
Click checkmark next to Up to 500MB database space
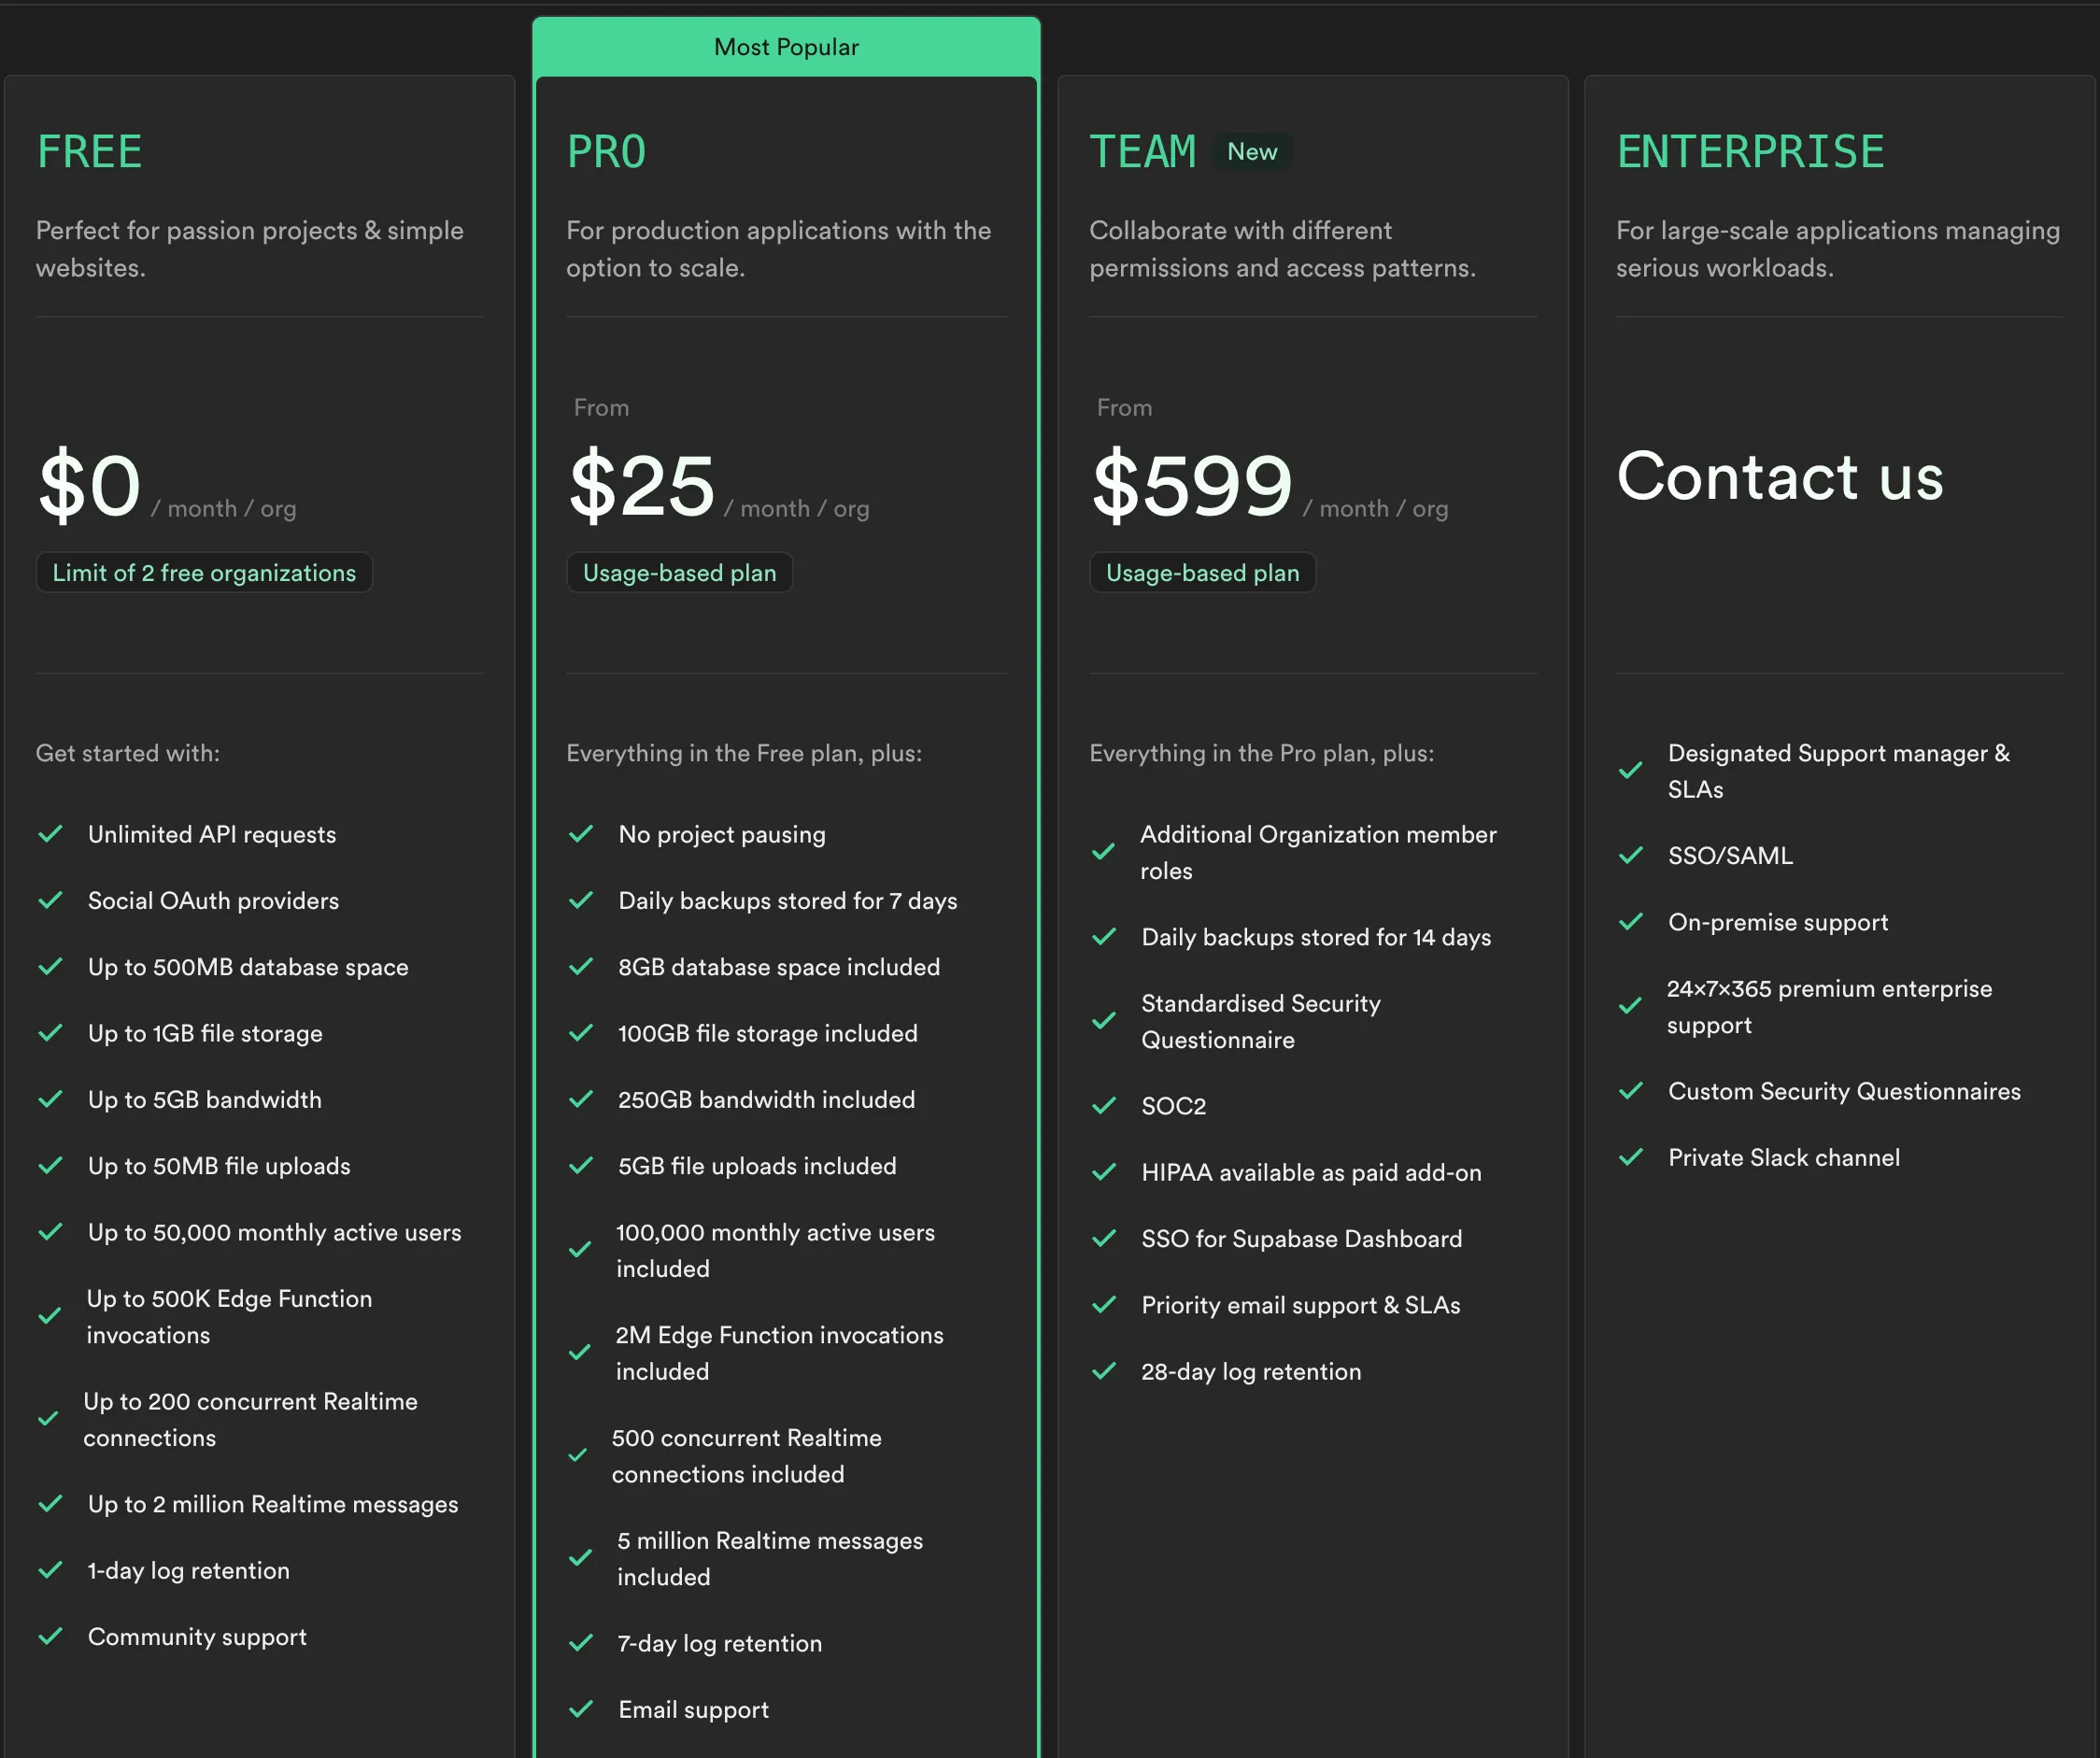click(51, 967)
